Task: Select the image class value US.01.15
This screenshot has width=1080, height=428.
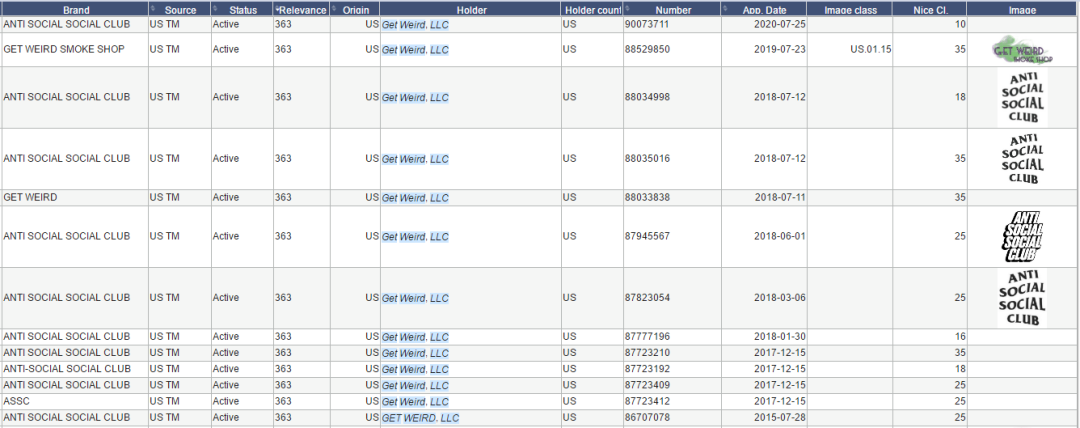Action: (871, 50)
